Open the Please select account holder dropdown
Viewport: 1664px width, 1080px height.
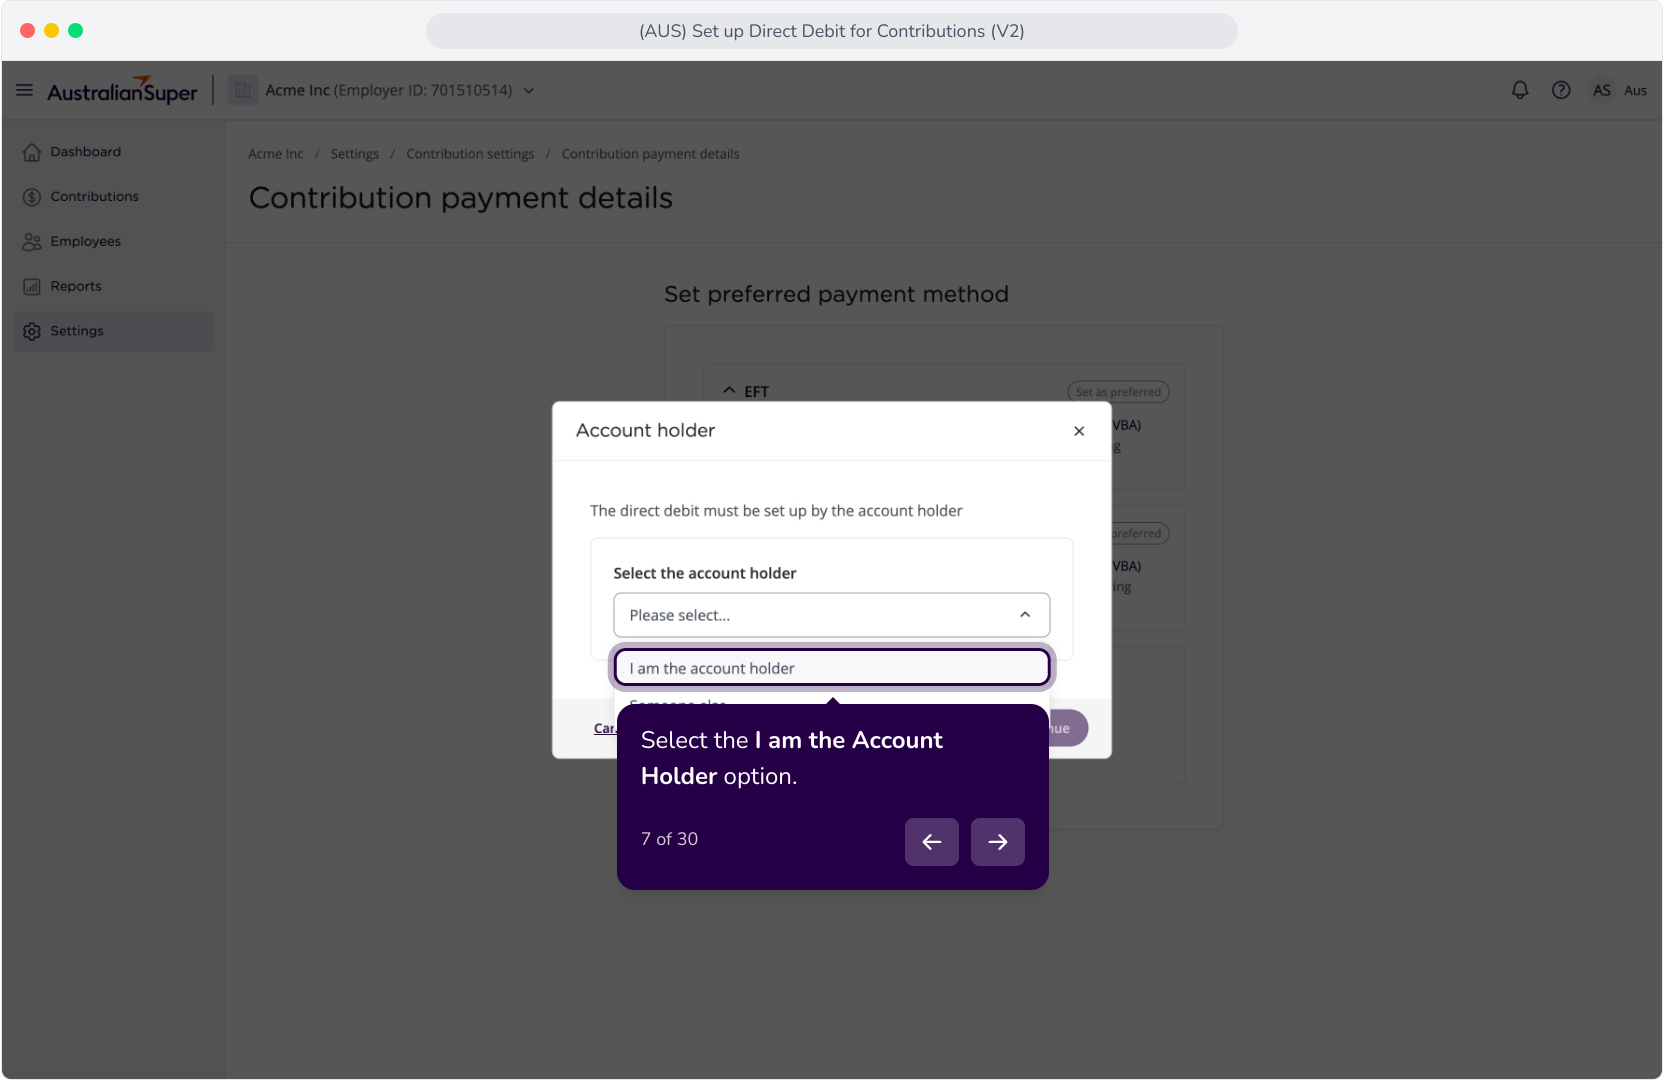point(832,615)
